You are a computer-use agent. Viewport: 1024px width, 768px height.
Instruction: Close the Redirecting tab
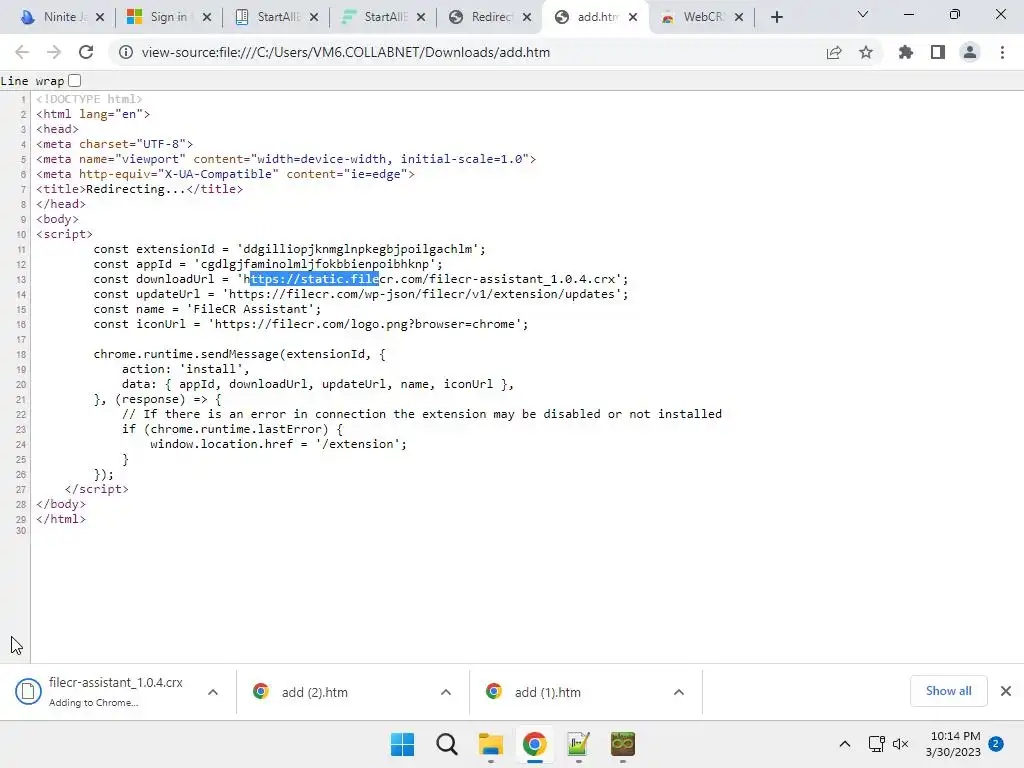tap(527, 17)
